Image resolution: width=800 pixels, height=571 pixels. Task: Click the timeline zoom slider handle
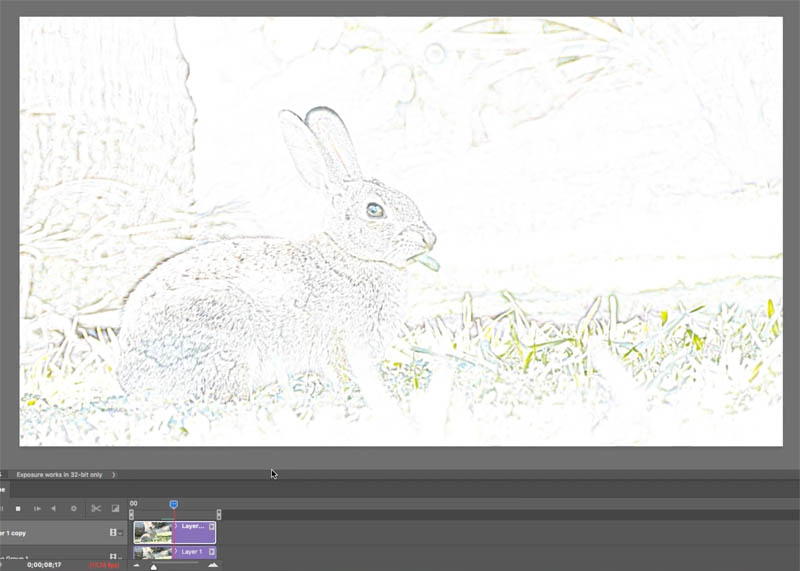click(154, 567)
